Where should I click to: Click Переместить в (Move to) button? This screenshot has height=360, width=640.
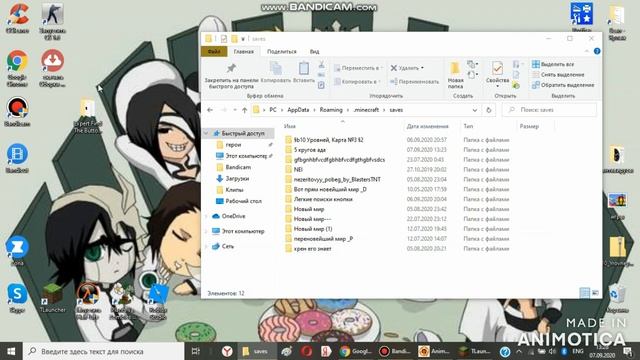358,68
